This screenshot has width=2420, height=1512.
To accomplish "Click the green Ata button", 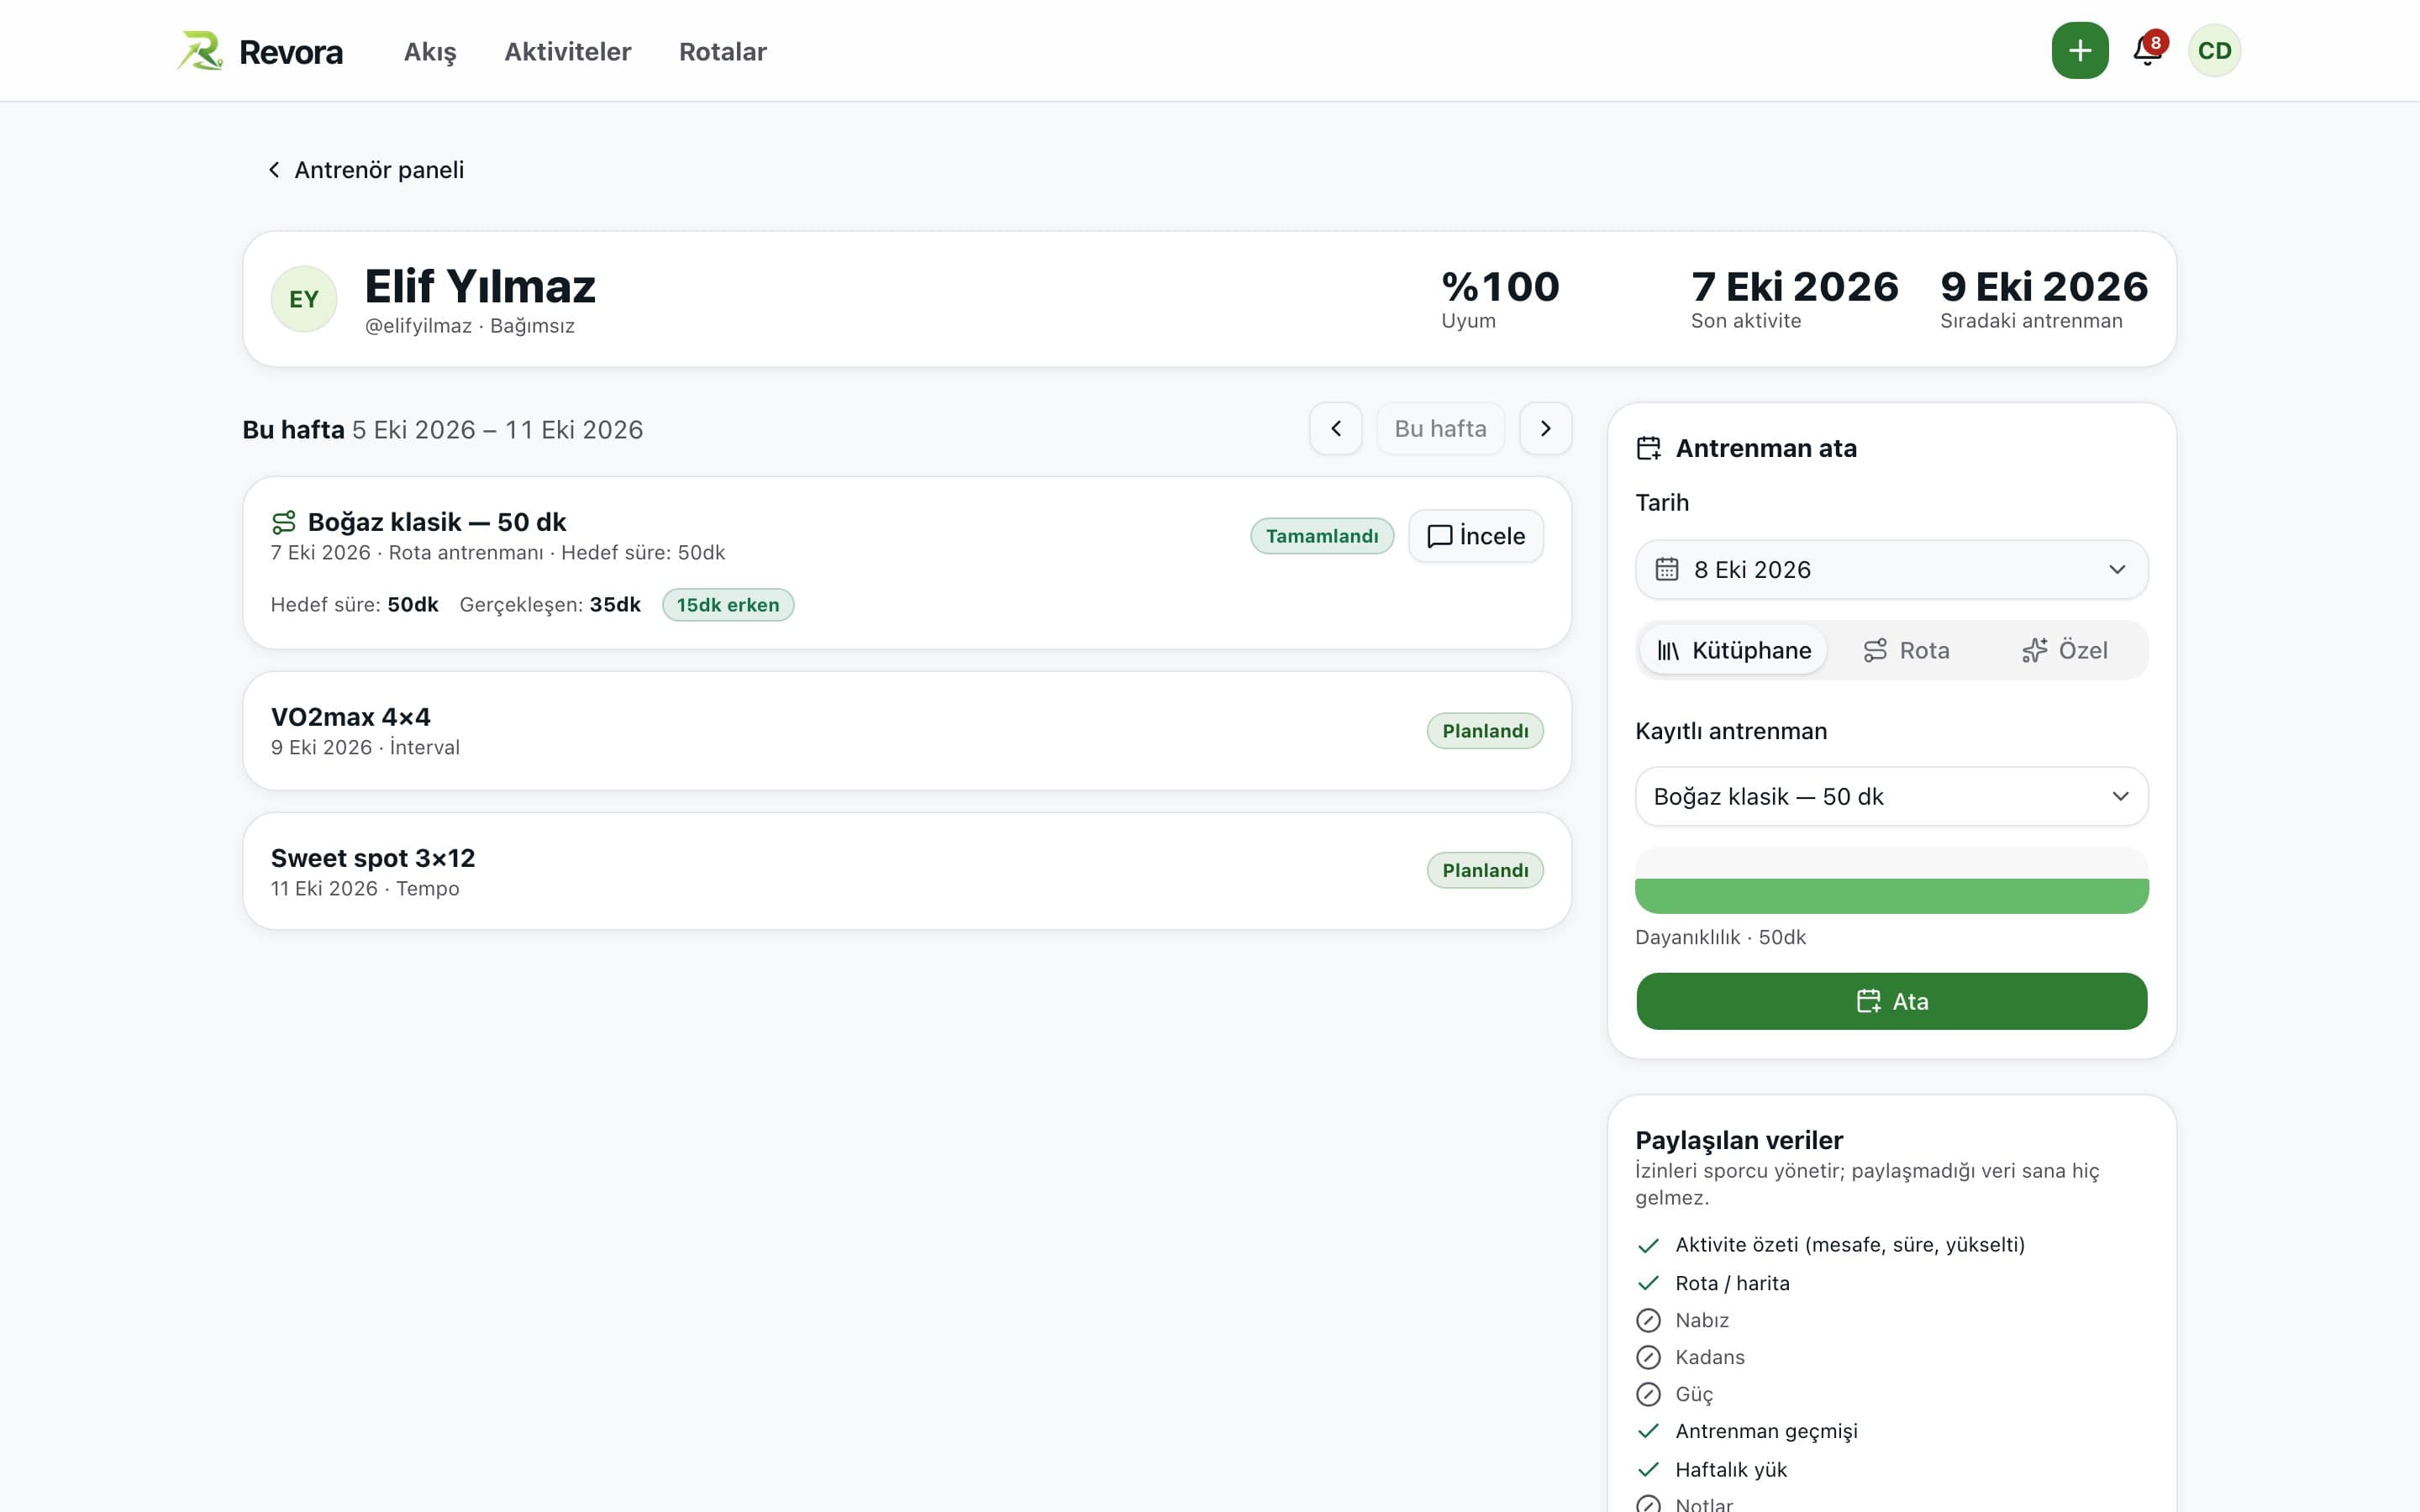I will 1891,1002.
